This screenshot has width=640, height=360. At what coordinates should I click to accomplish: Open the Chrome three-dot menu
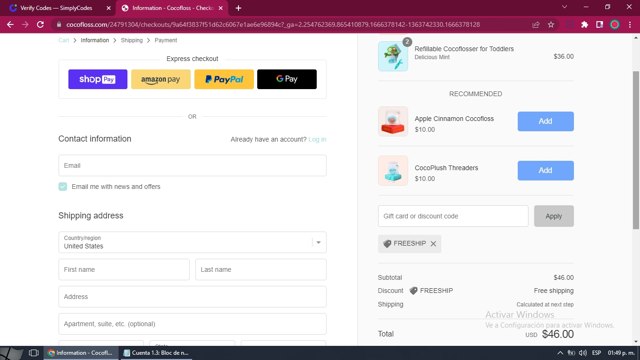click(x=630, y=24)
